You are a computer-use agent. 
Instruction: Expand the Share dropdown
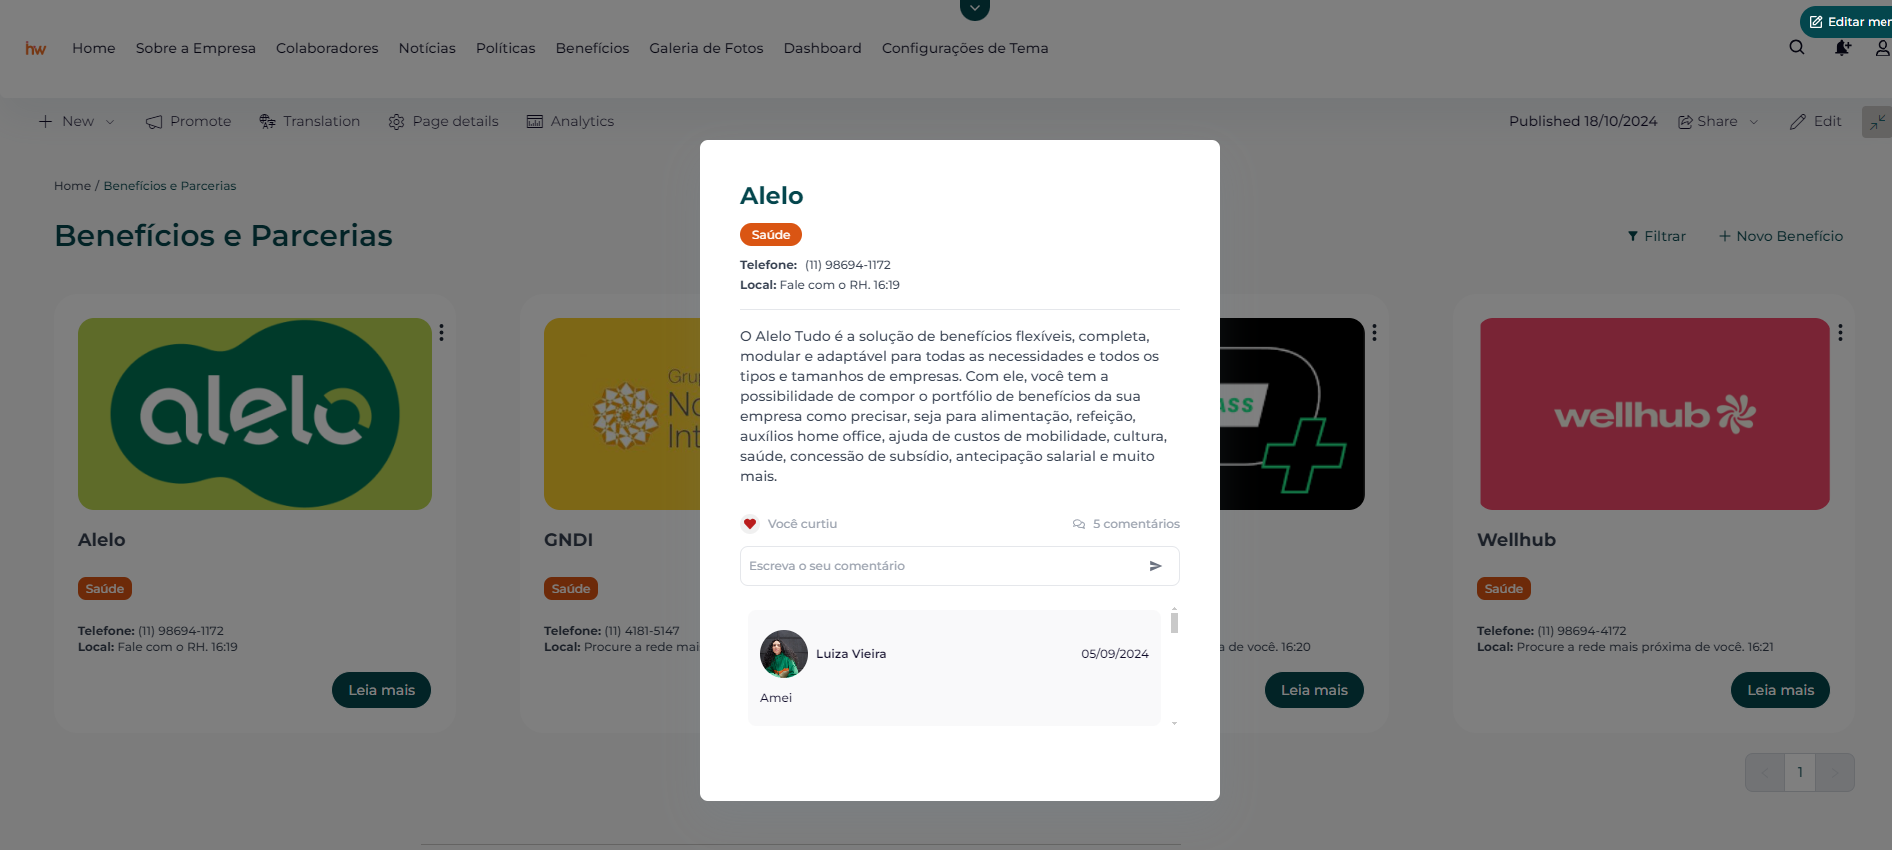[1718, 122]
